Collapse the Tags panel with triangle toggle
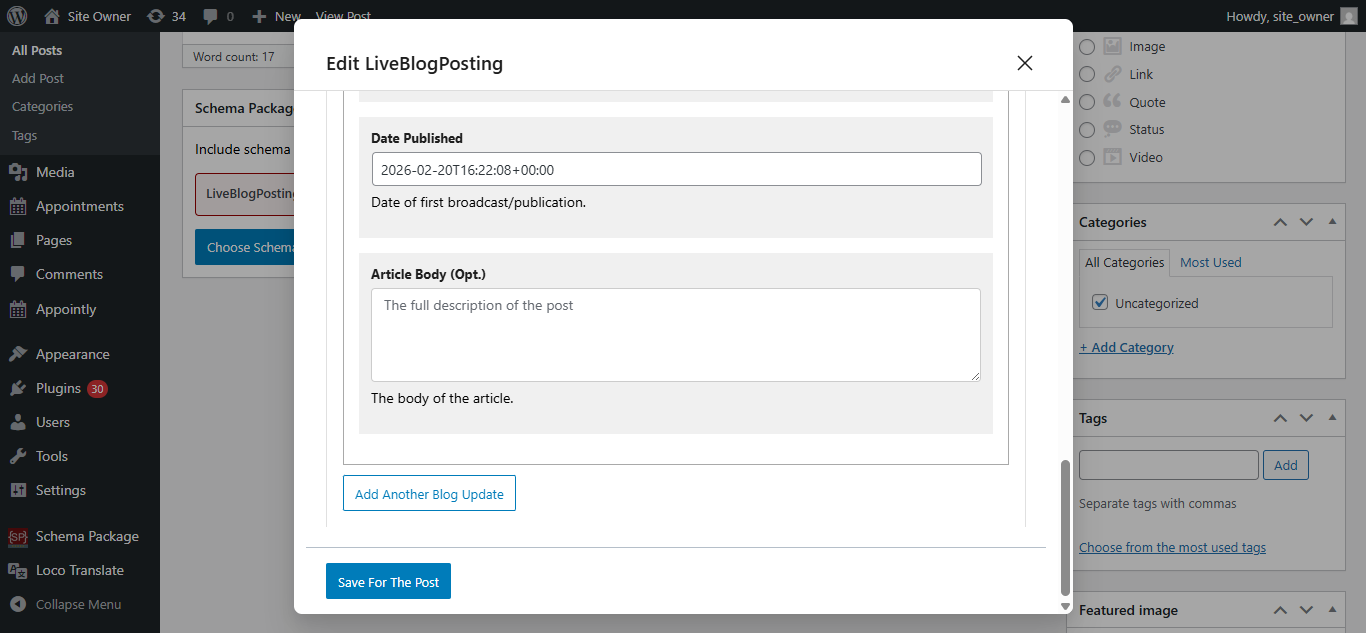 point(1332,418)
